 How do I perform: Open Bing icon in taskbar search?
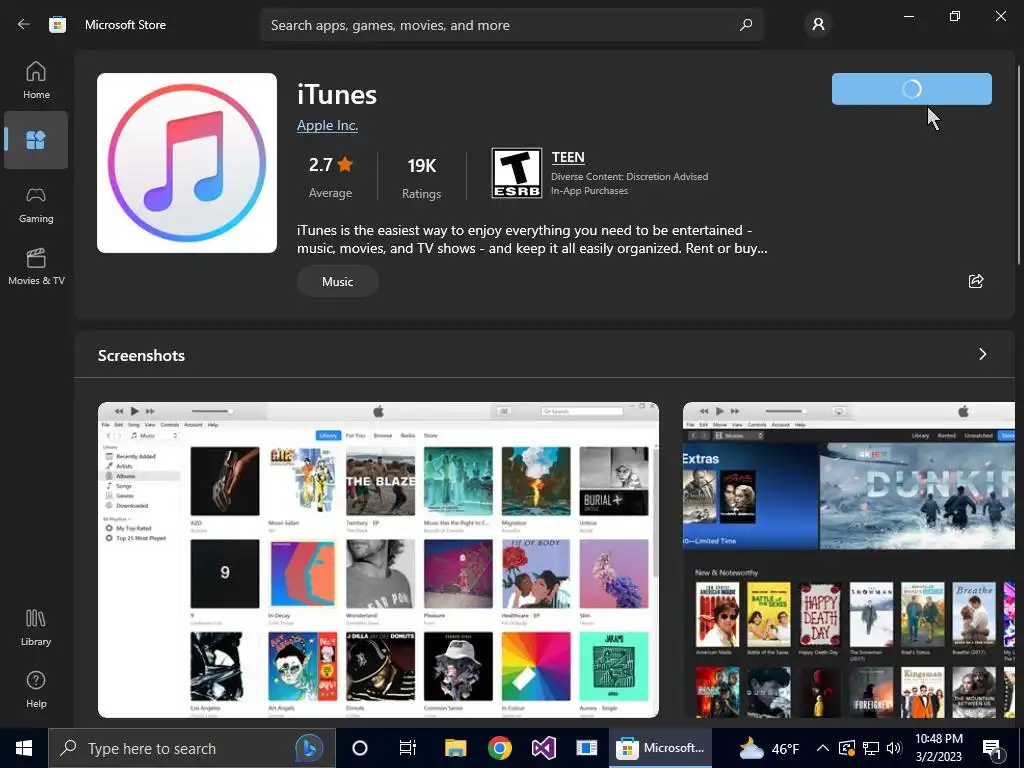tap(309, 748)
